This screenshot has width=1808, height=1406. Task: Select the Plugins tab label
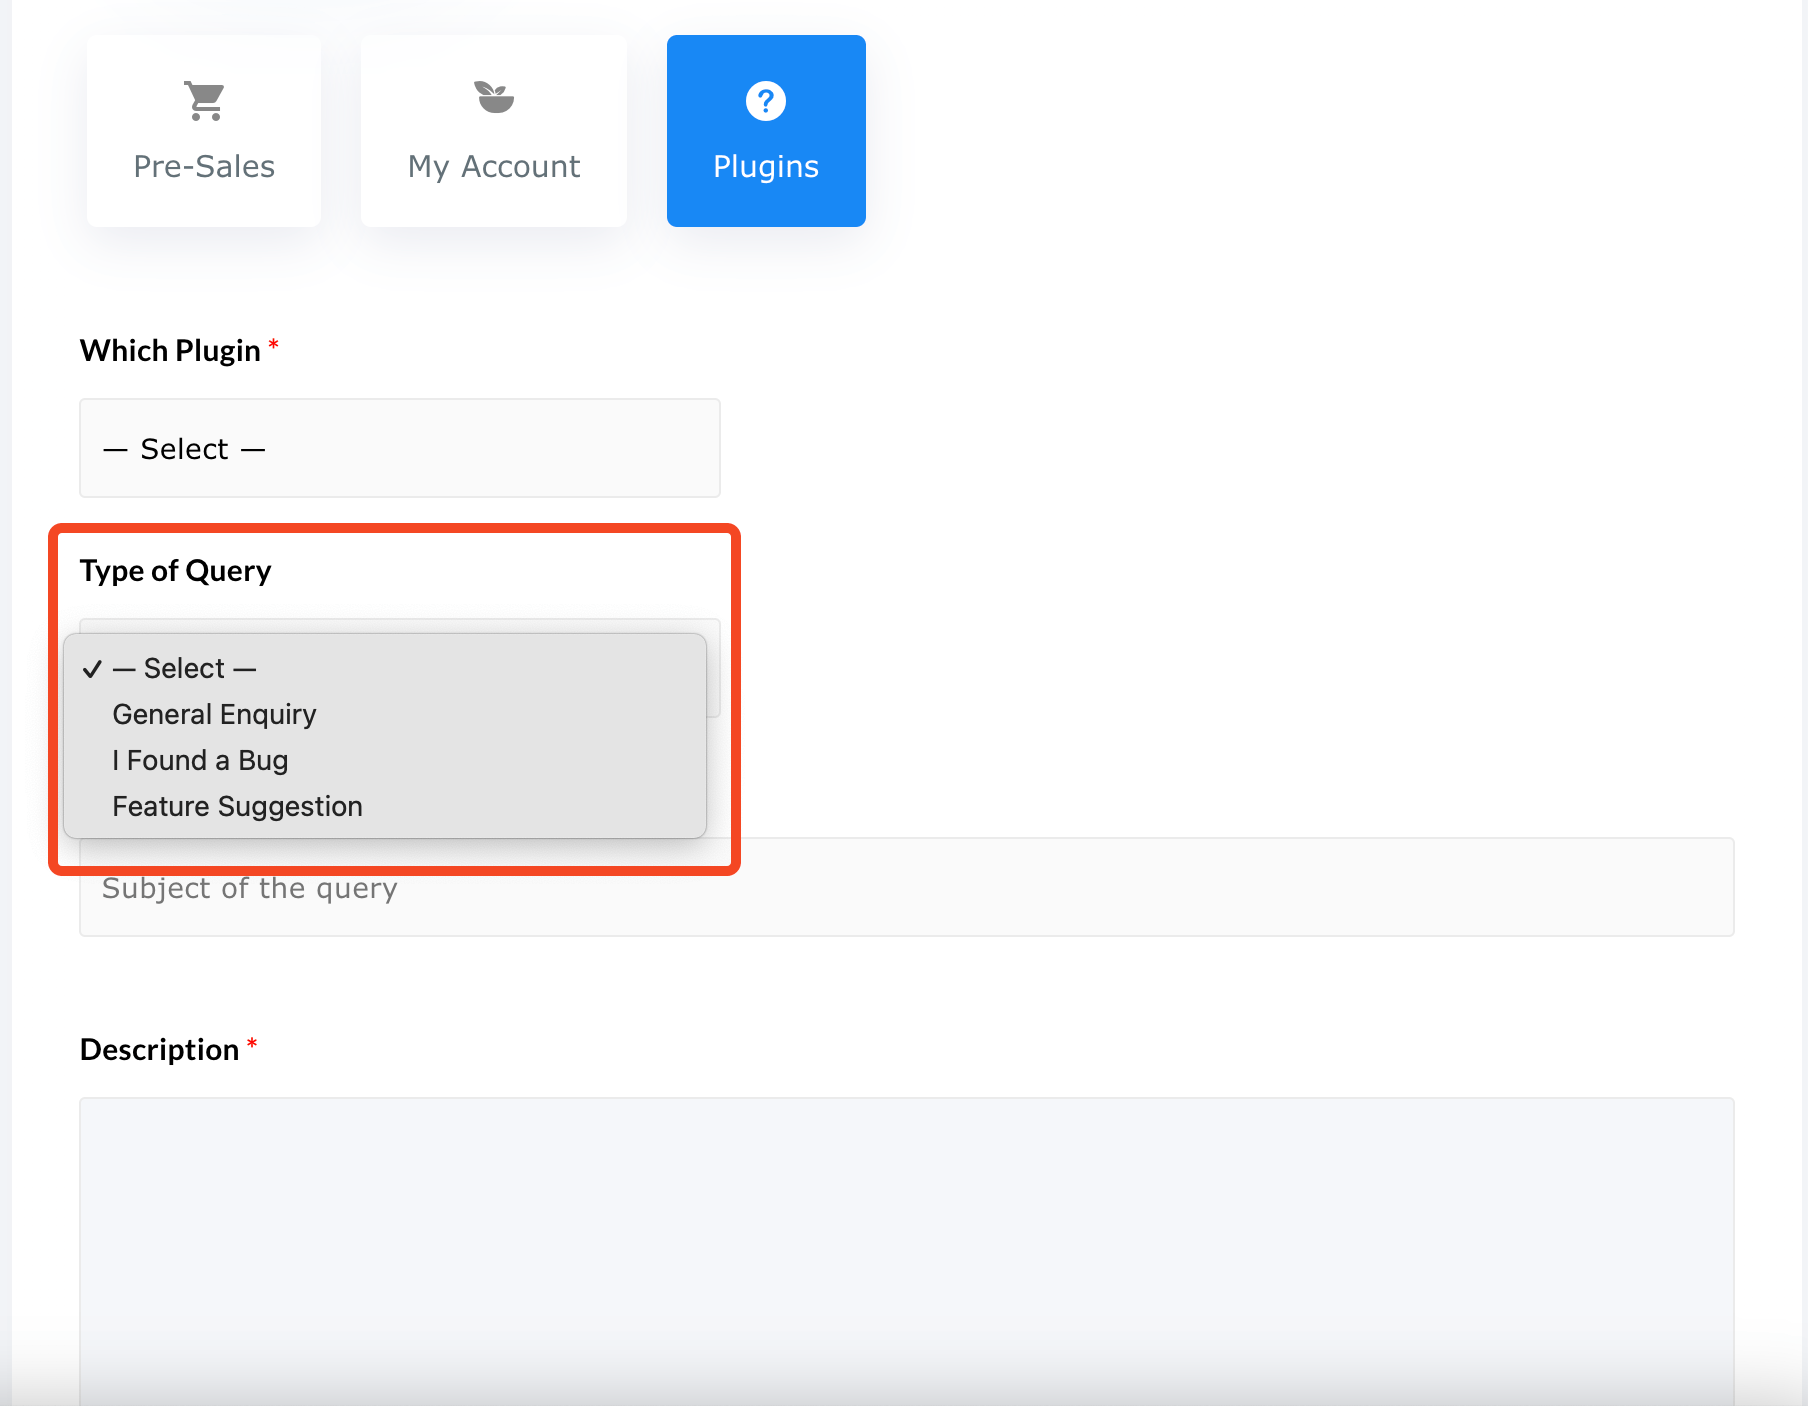tap(766, 166)
